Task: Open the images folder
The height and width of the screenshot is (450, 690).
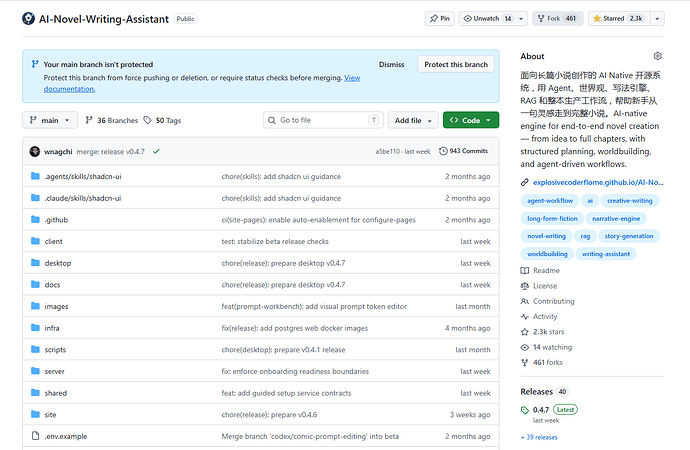Action: point(56,306)
